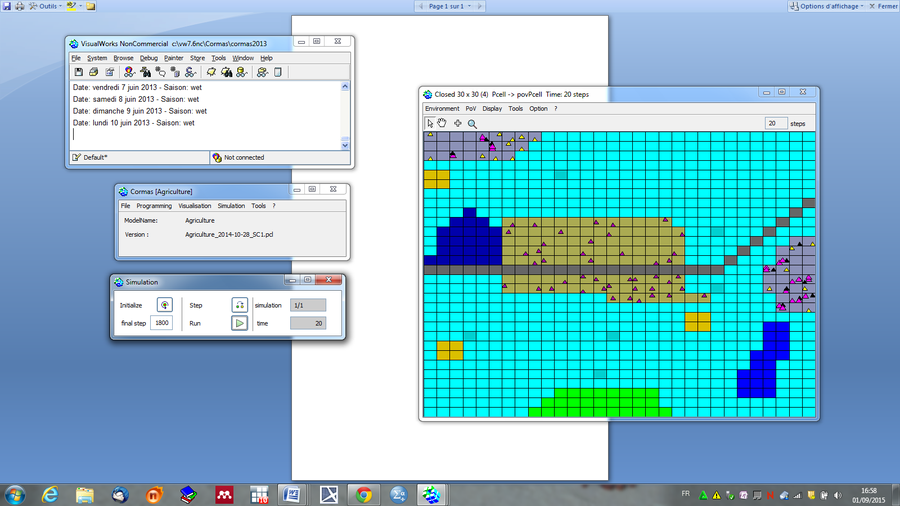Open Environment menu in grid window
This screenshot has height=506, width=900.
[x=442, y=108]
